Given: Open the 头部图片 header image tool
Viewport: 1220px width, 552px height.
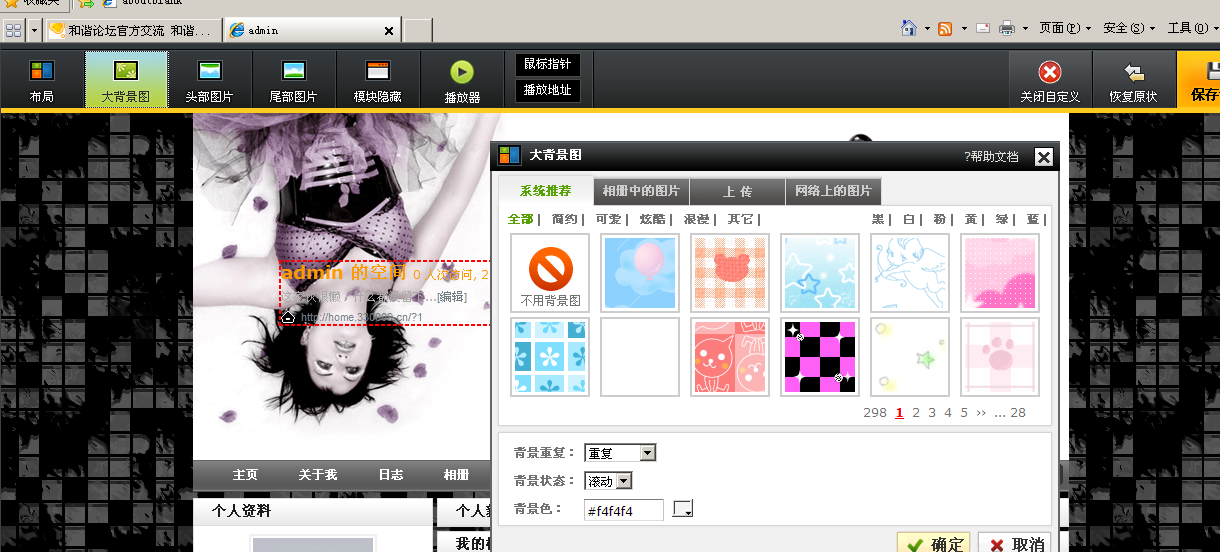Looking at the screenshot, I should coord(210,80).
